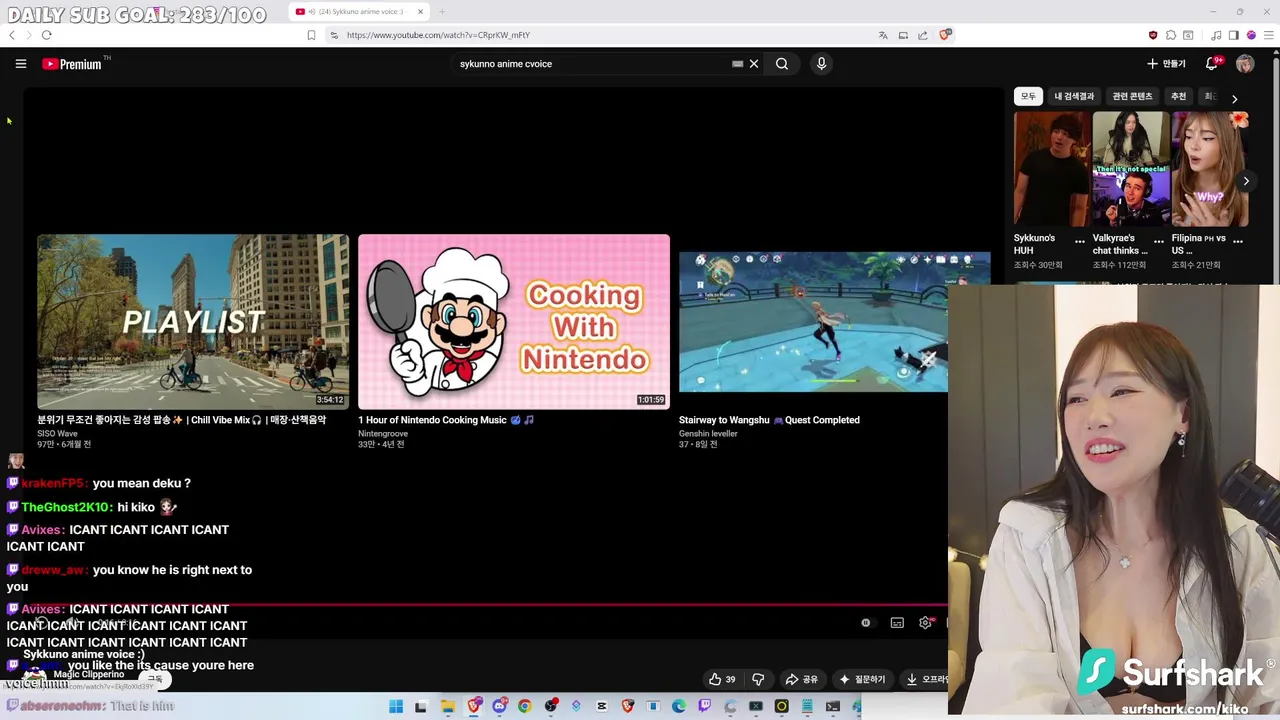The height and width of the screenshot is (720, 1280).
Task: Go back with the browser back arrow
Action: coord(12,35)
